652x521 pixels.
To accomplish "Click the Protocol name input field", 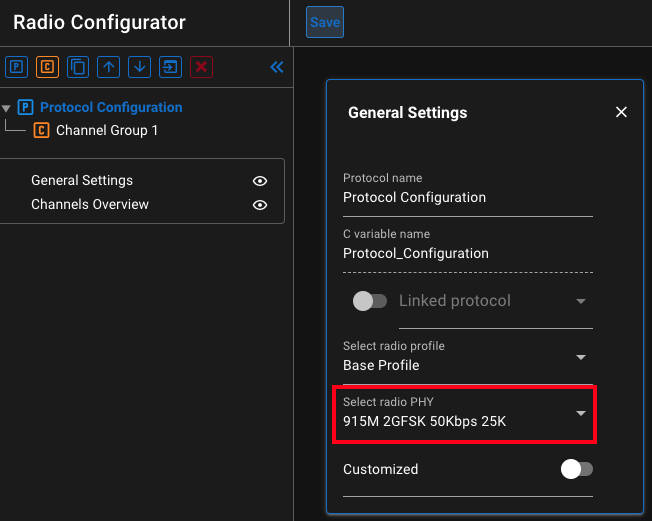I will point(467,198).
